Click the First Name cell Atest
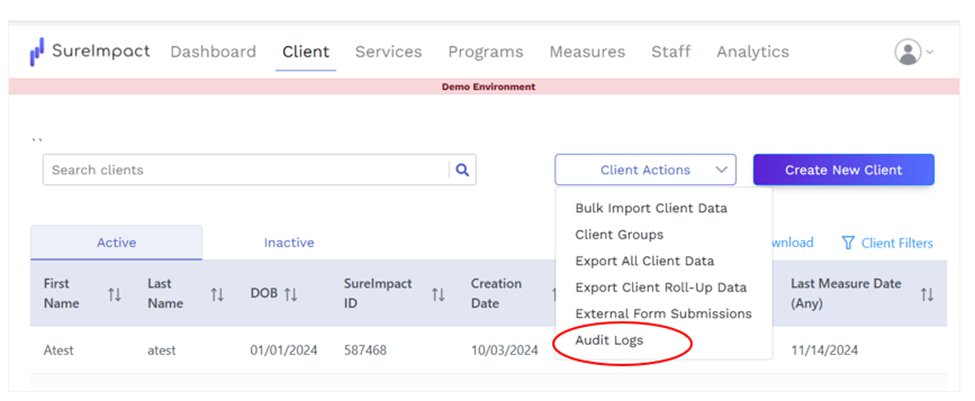The image size is (975, 401). coord(58,351)
